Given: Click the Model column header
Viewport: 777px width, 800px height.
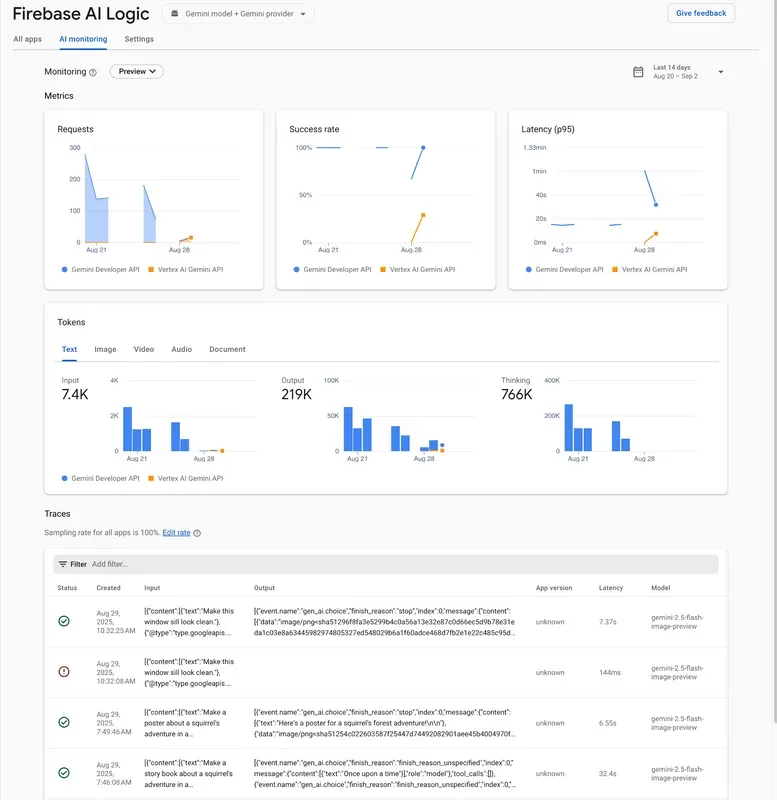Looking at the screenshot, I should click(661, 588).
